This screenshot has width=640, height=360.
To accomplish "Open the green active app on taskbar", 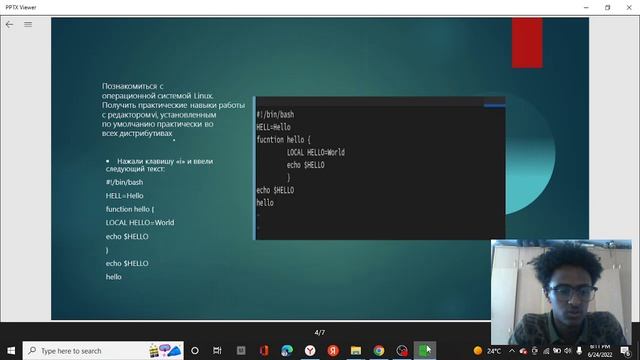I will (424, 351).
